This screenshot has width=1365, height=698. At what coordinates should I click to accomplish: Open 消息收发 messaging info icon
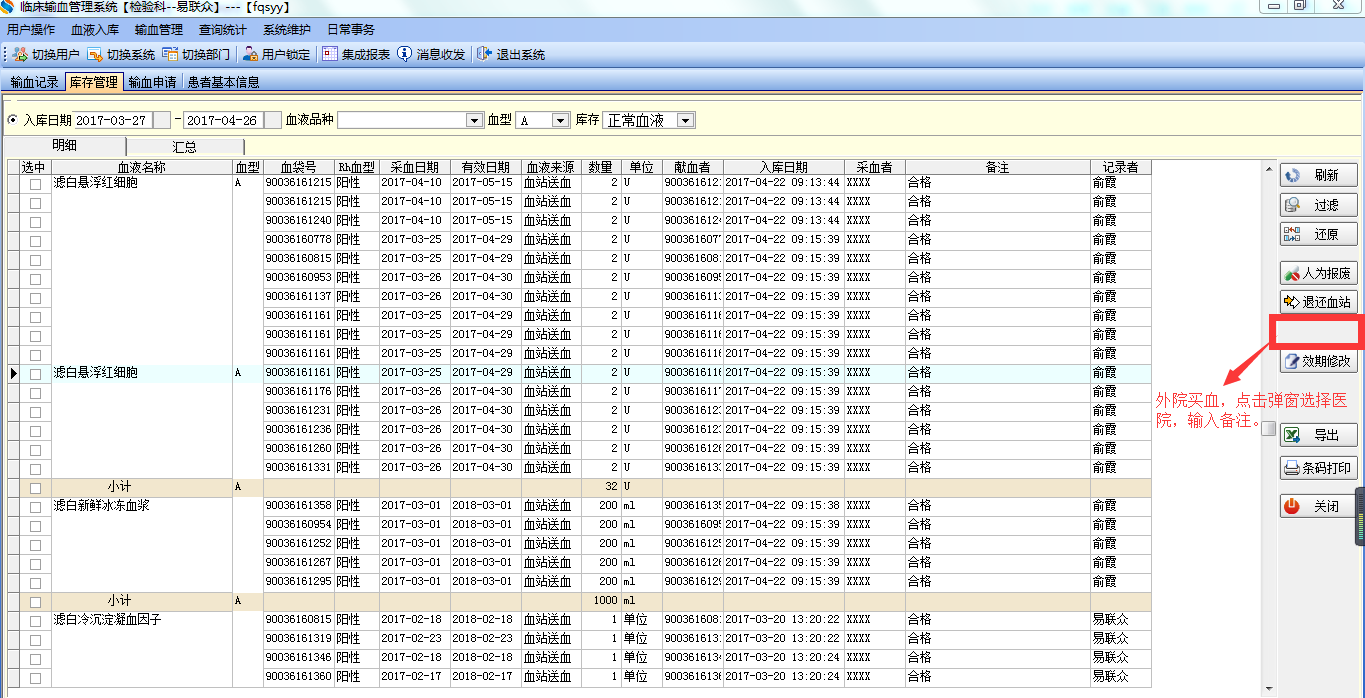(x=405, y=55)
